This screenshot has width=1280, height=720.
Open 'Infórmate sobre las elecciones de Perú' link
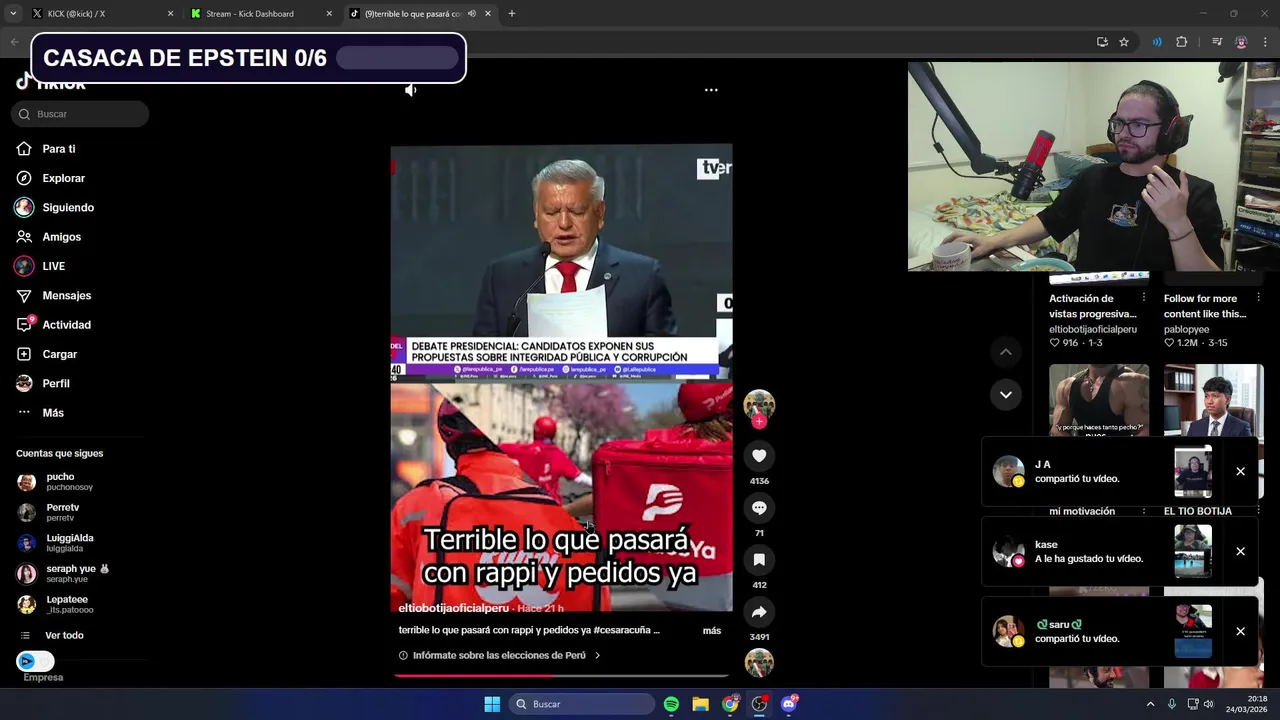[499, 656]
